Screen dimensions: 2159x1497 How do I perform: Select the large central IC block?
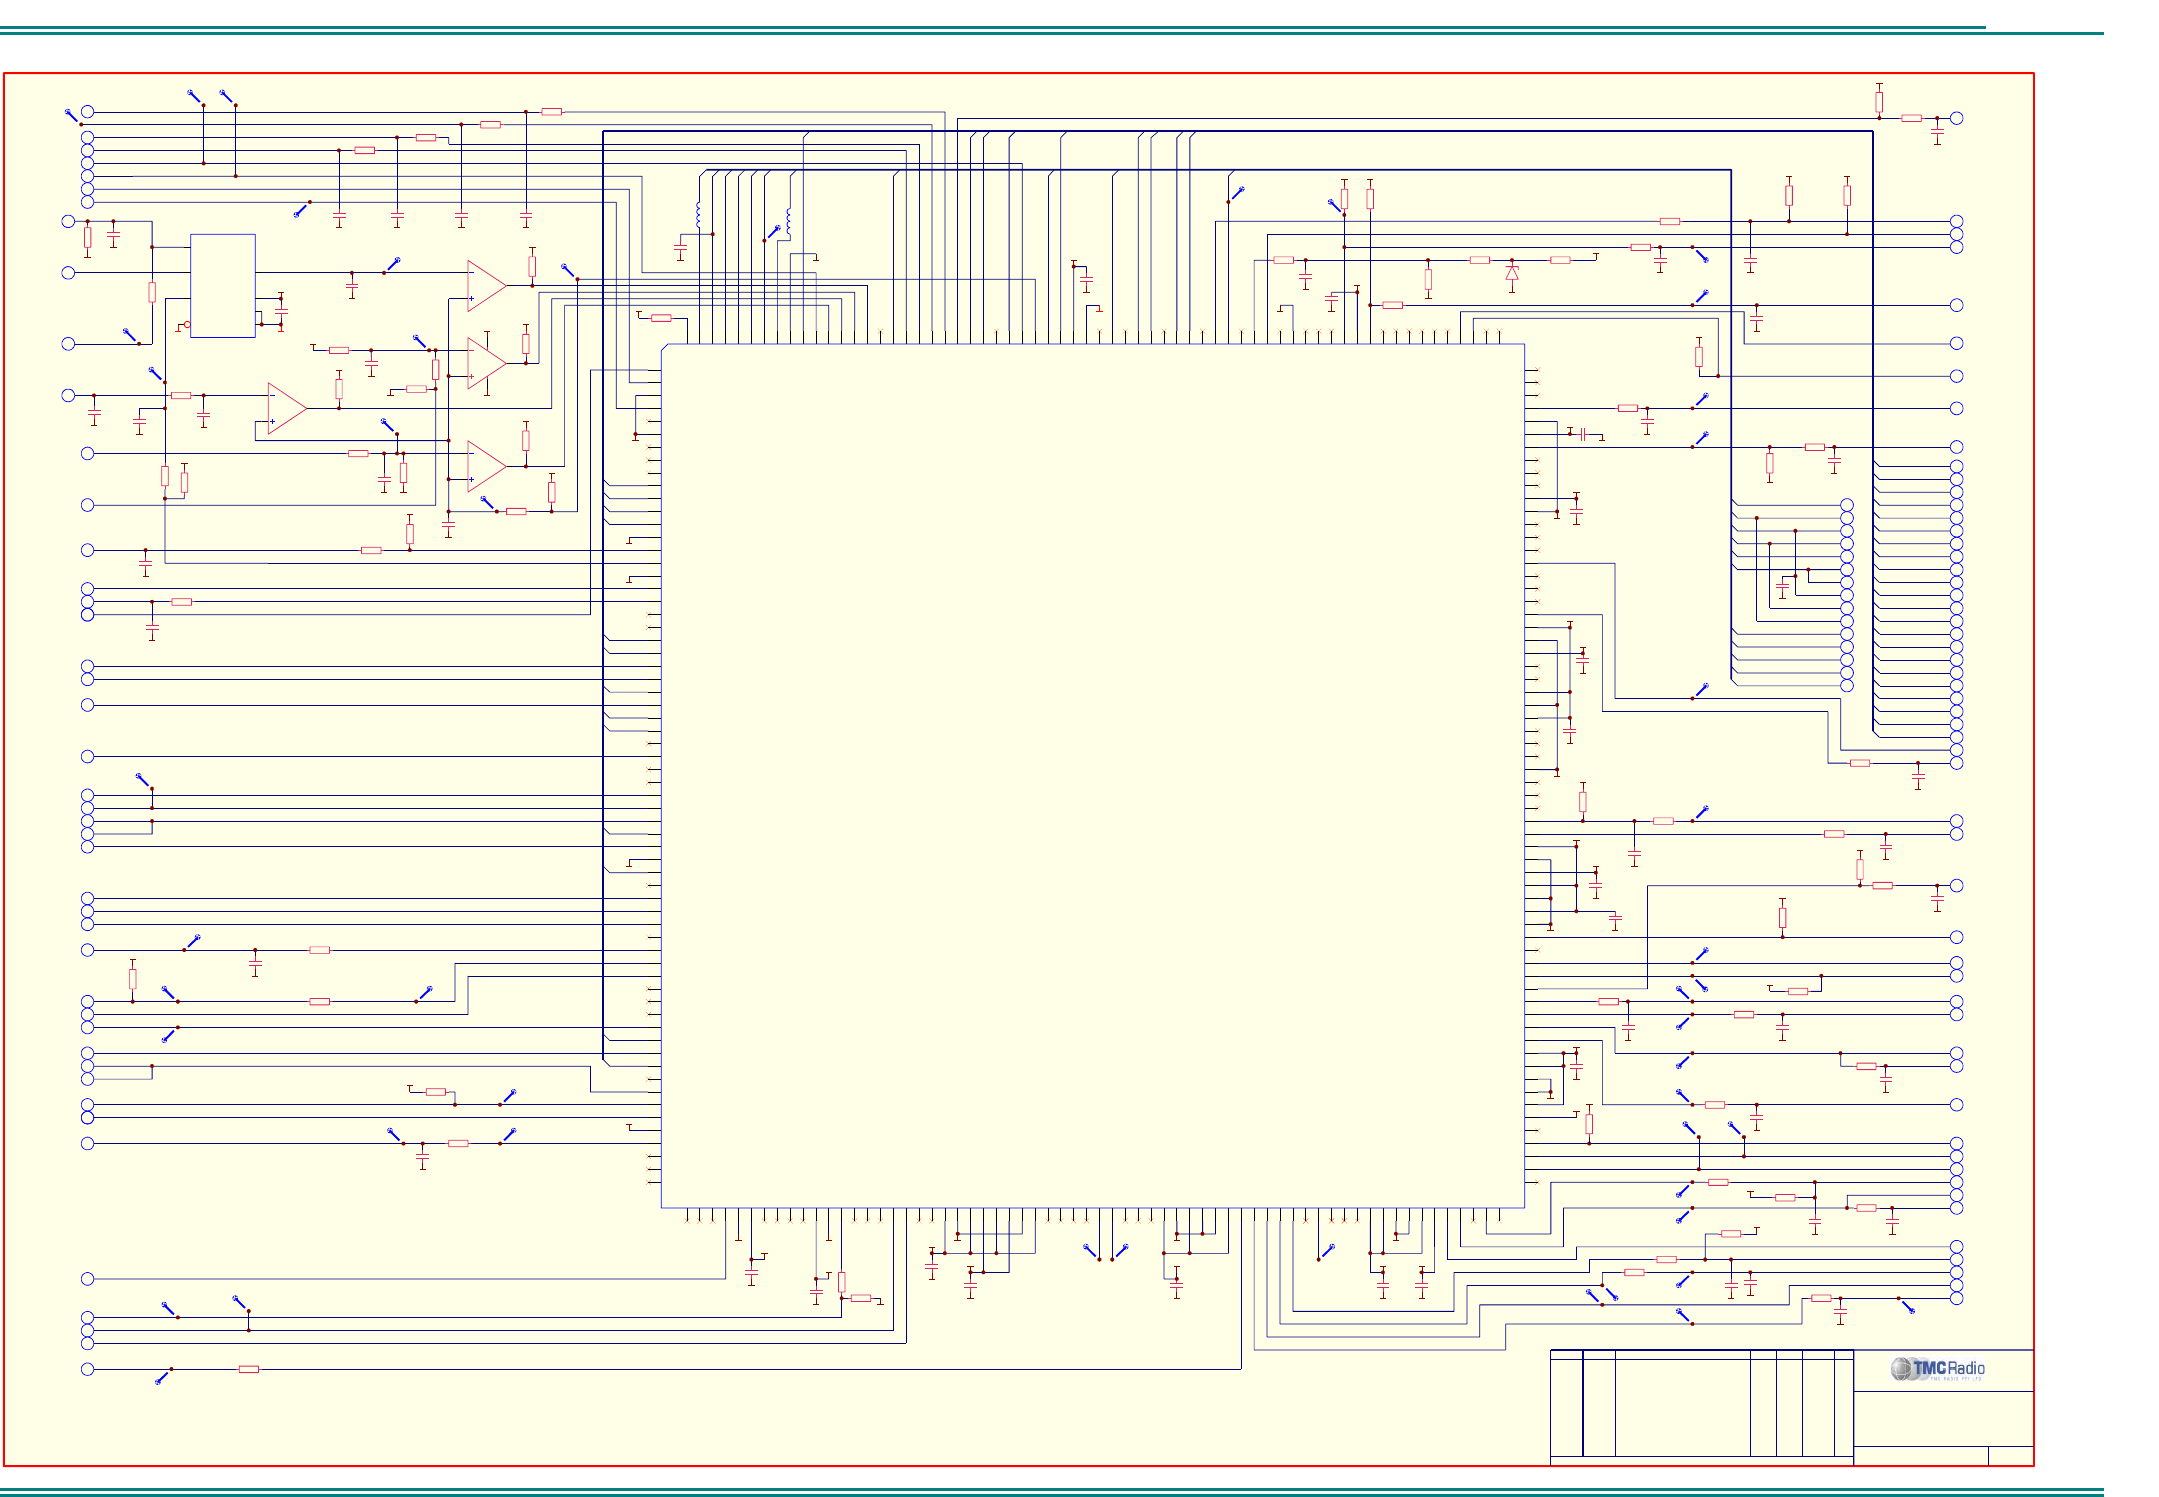(x=1092, y=776)
